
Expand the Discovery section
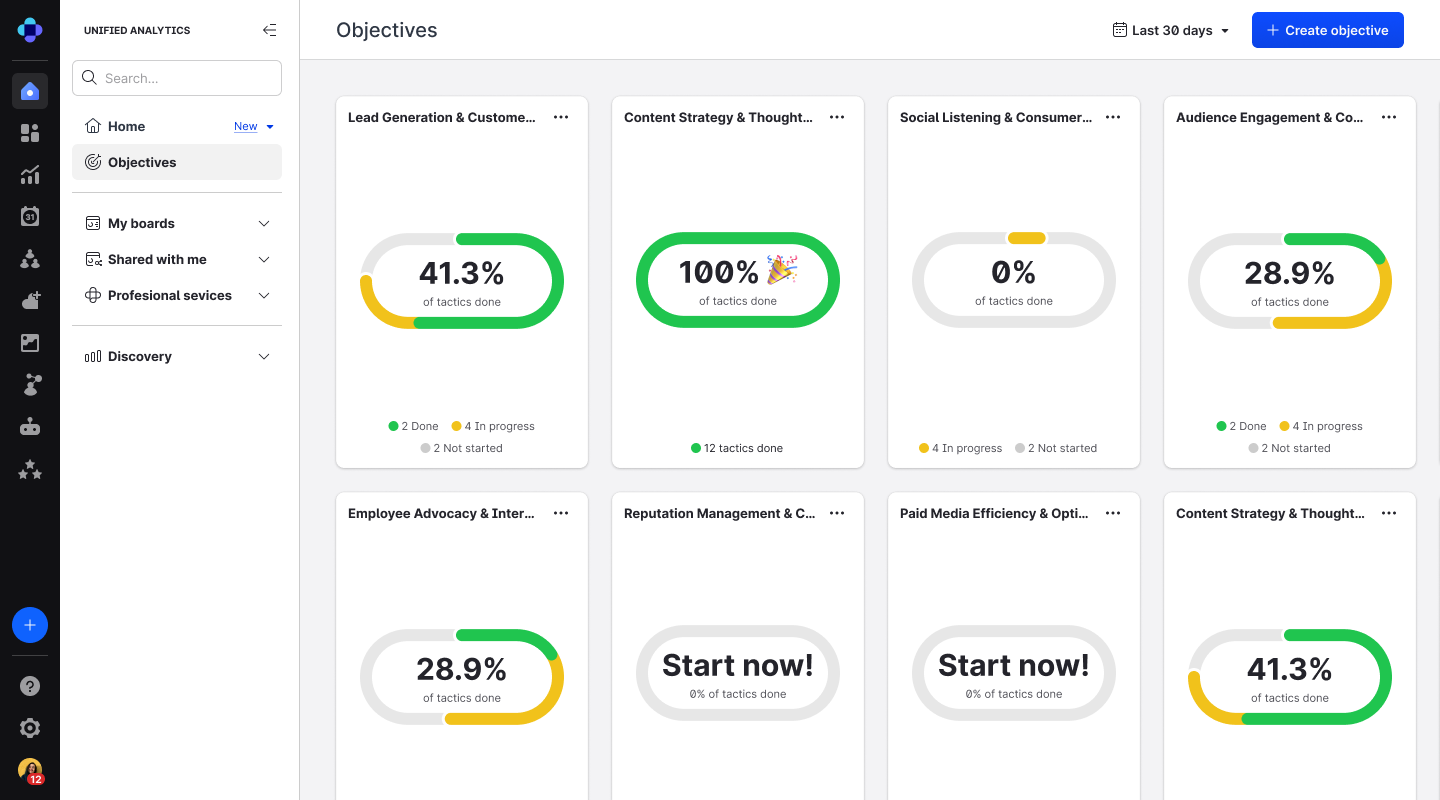point(264,356)
